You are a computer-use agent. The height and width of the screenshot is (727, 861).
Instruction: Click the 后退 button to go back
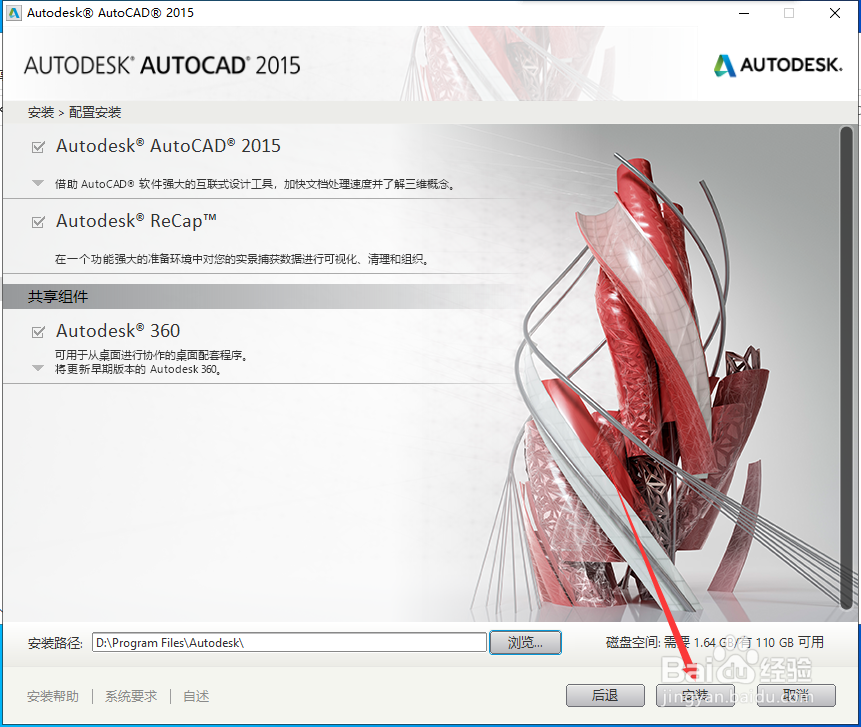click(605, 694)
